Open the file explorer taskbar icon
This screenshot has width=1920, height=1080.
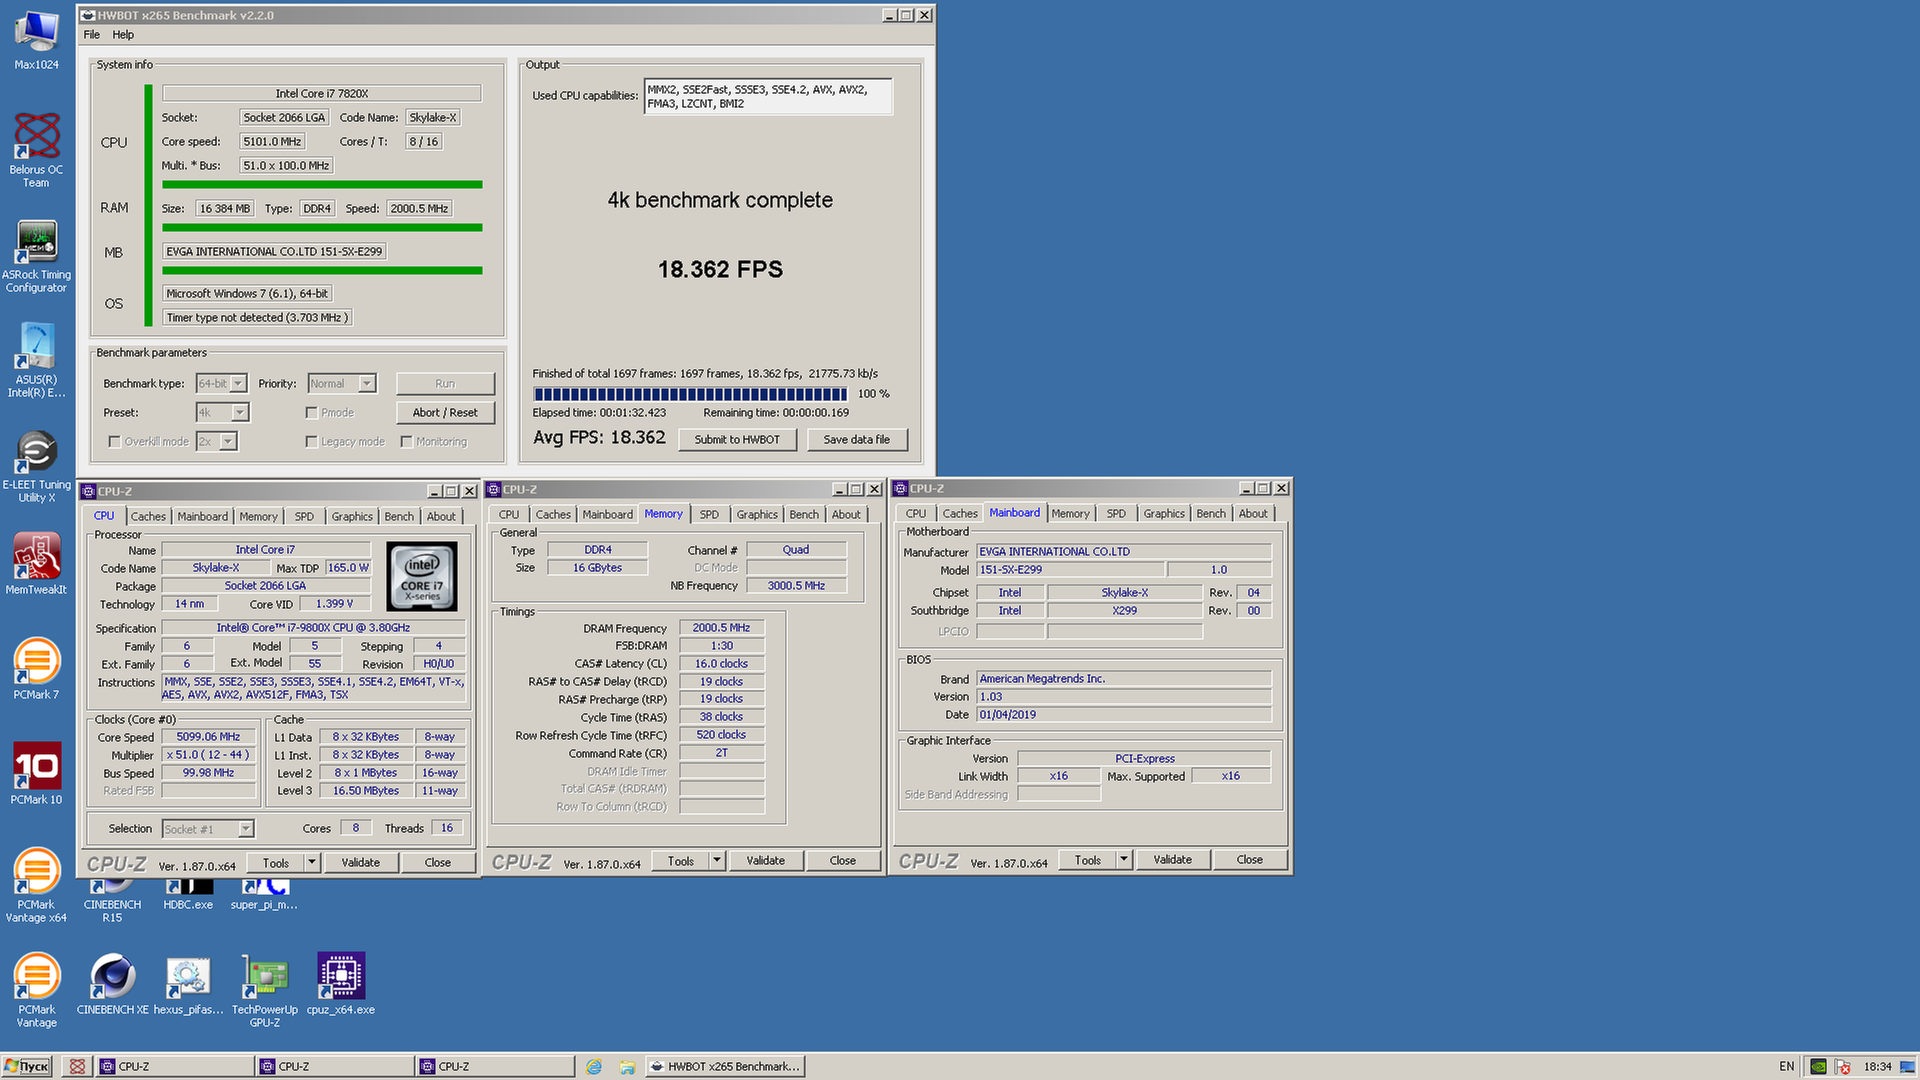pos(627,1067)
